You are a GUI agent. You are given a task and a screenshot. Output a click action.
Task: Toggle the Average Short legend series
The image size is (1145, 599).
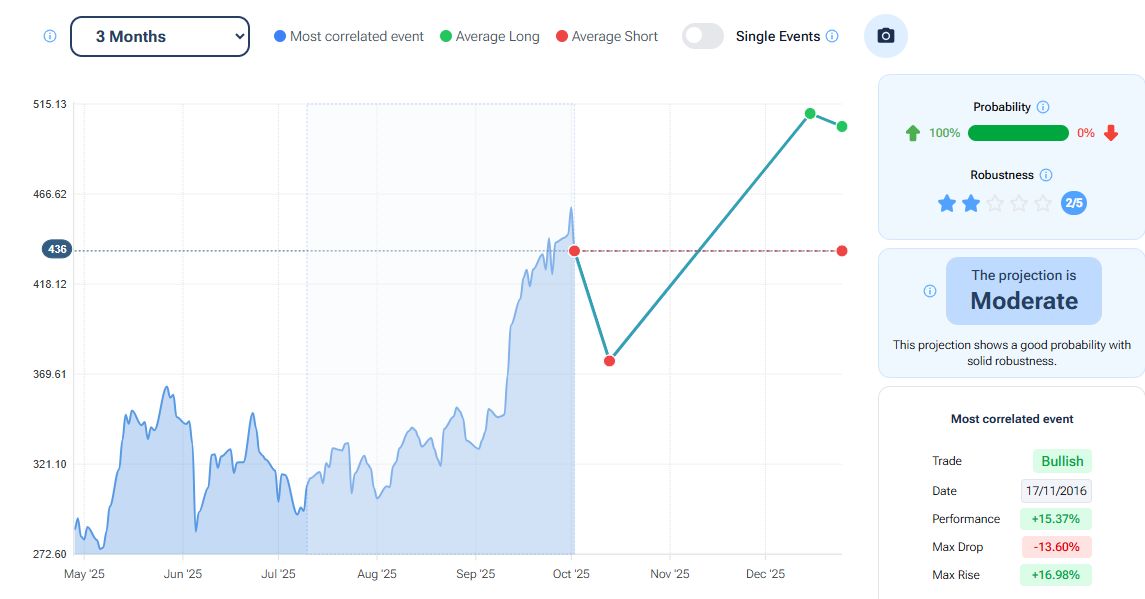(606, 36)
